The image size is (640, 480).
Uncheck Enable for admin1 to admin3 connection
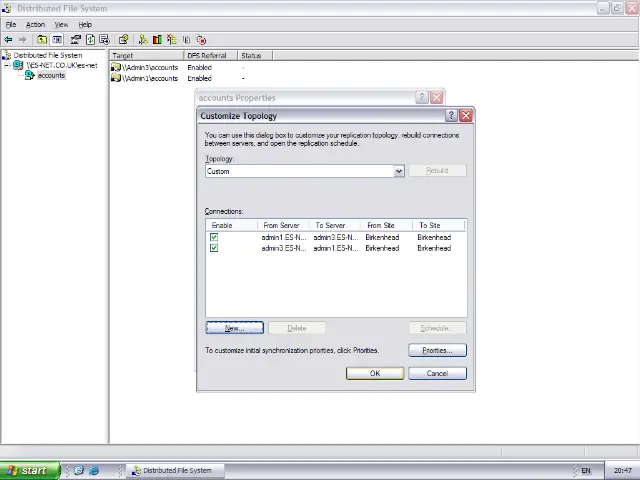pos(214,238)
